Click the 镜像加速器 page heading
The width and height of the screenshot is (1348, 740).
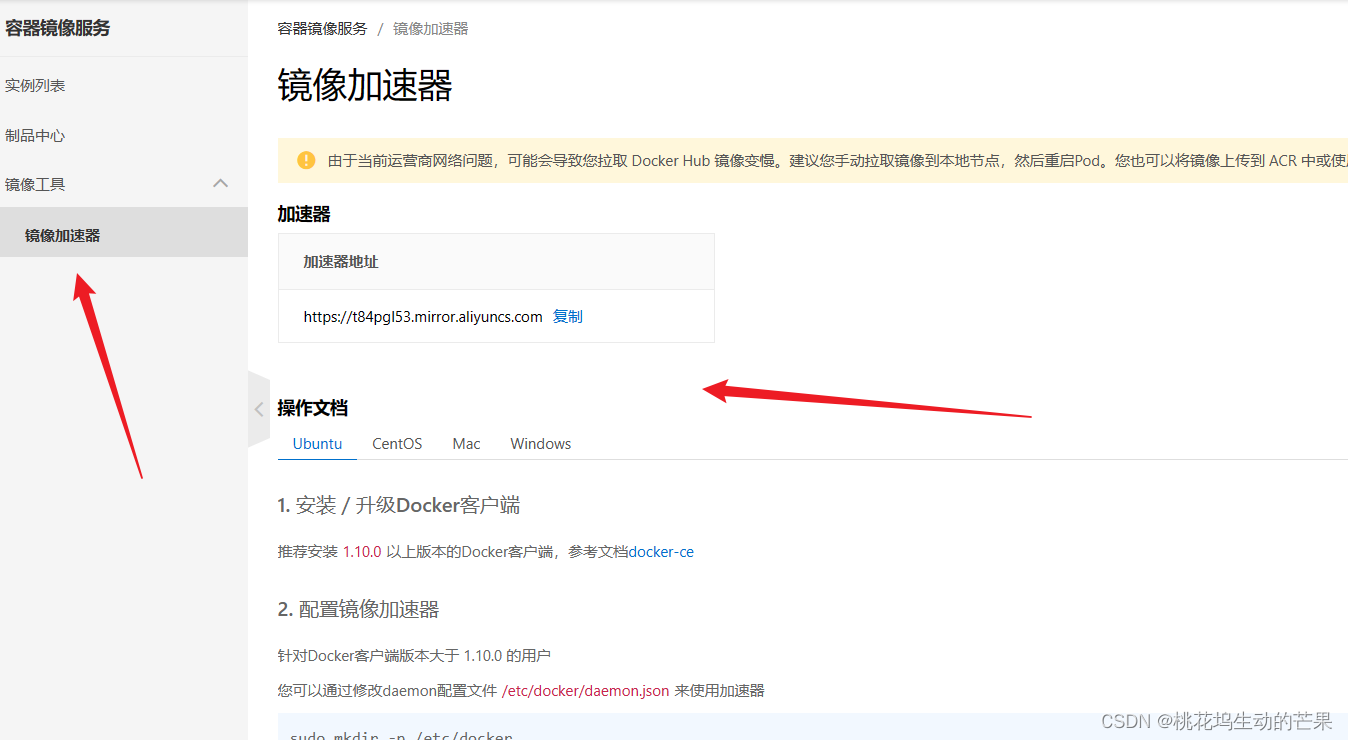365,86
